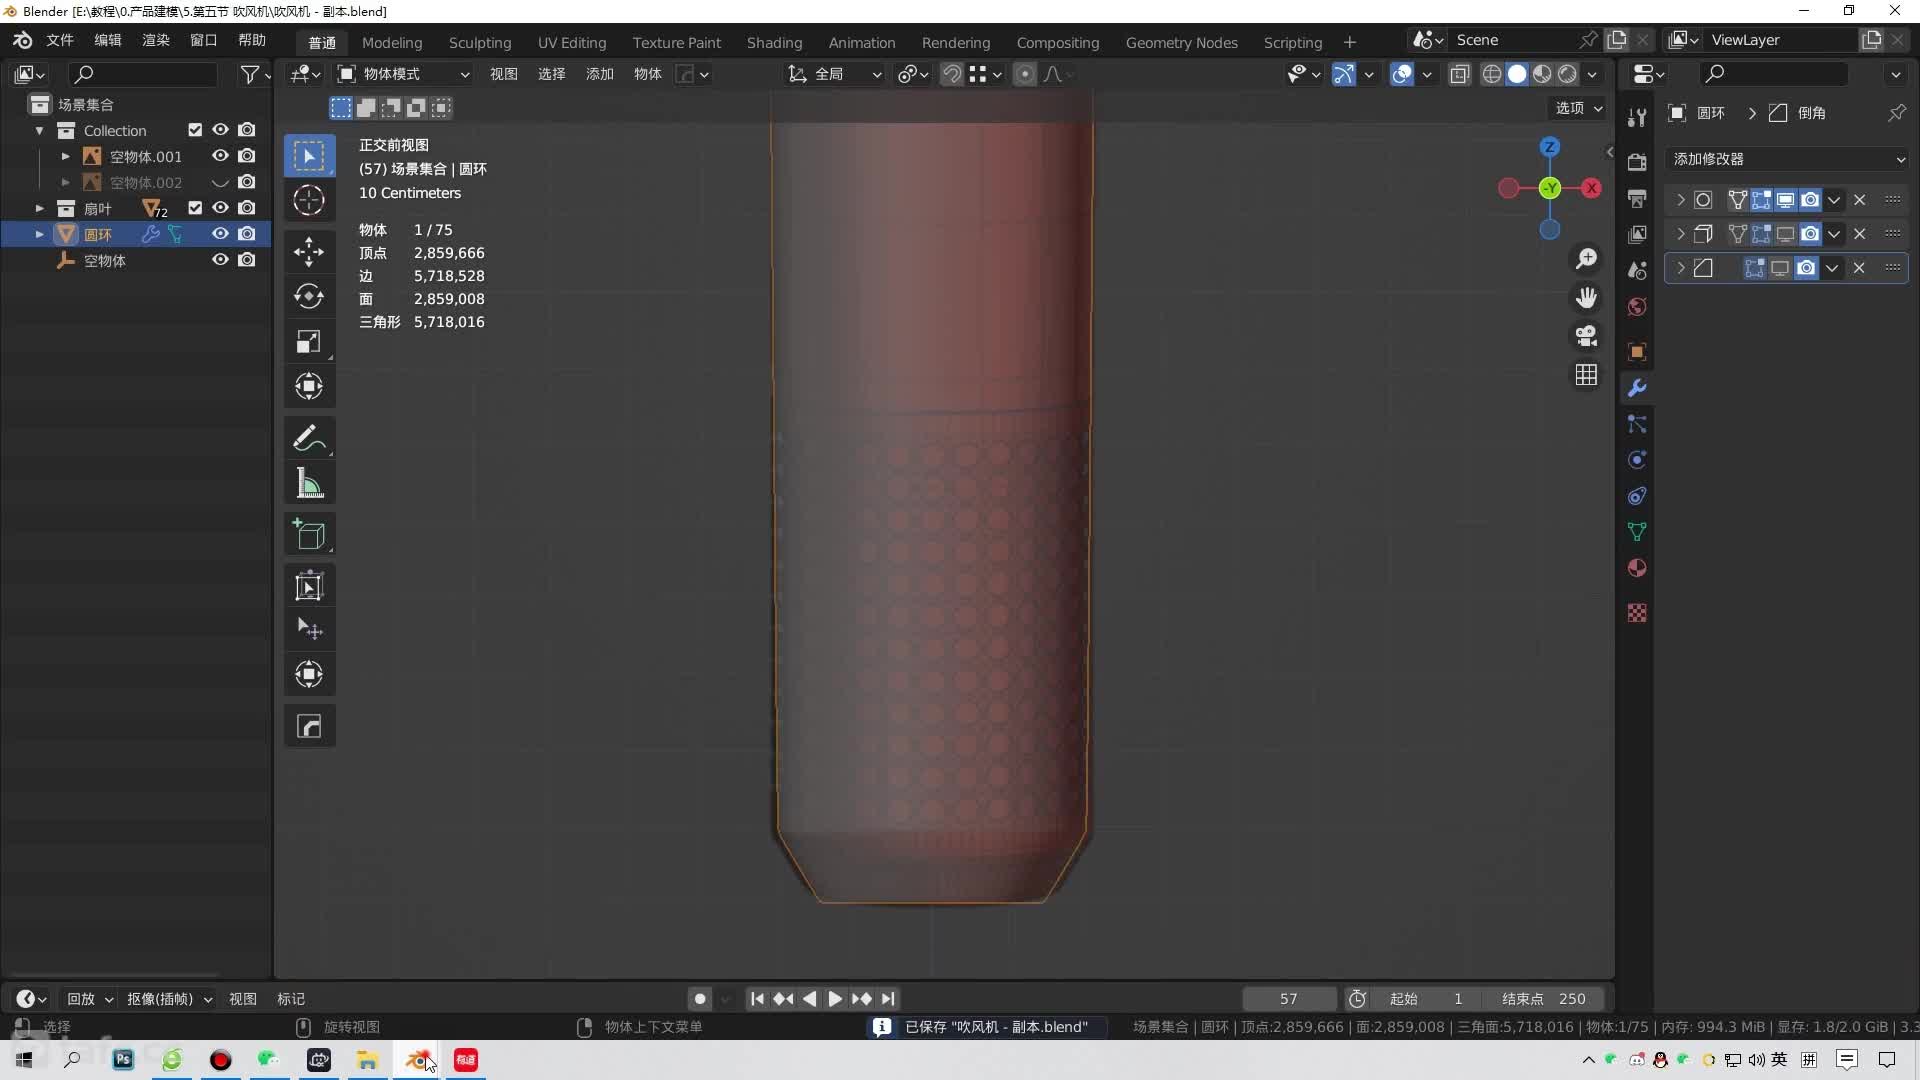Screen dimensions: 1920x1080
Task: Jump to the end frame button
Action: 888,999
